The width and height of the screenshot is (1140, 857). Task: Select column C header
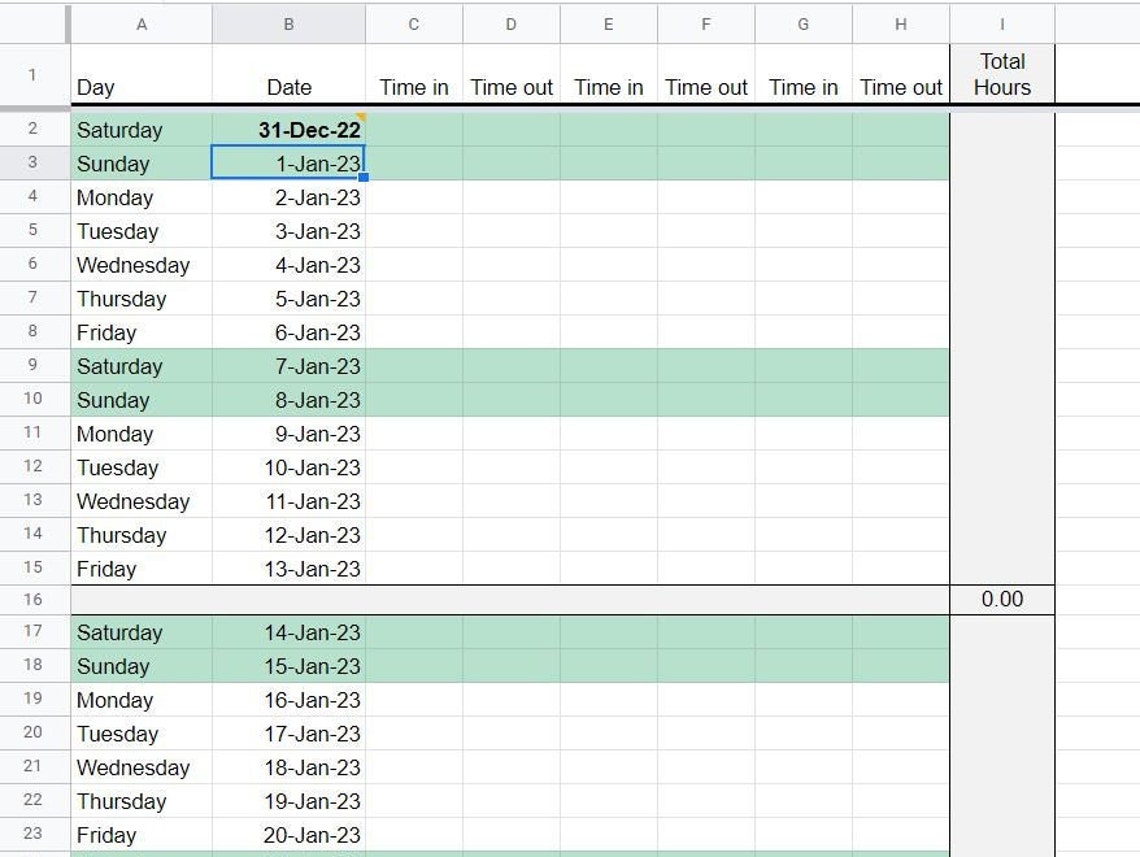pyautogui.click(x=414, y=24)
